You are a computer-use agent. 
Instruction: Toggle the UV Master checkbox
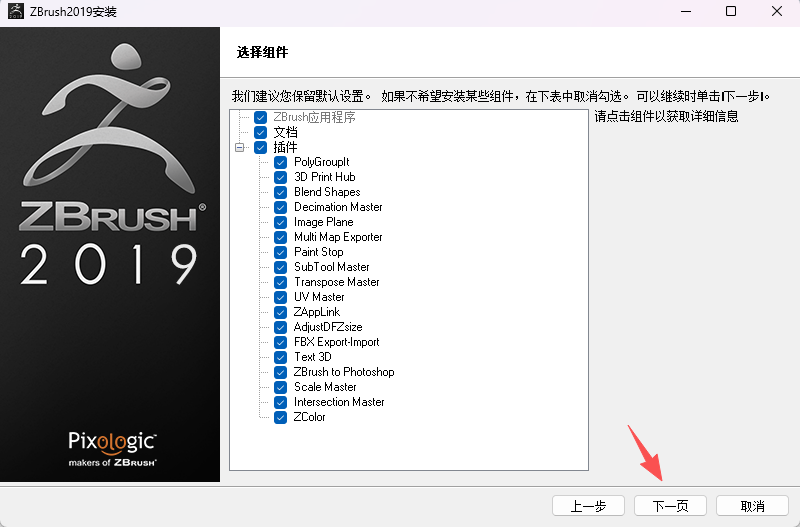coord(281,297)
